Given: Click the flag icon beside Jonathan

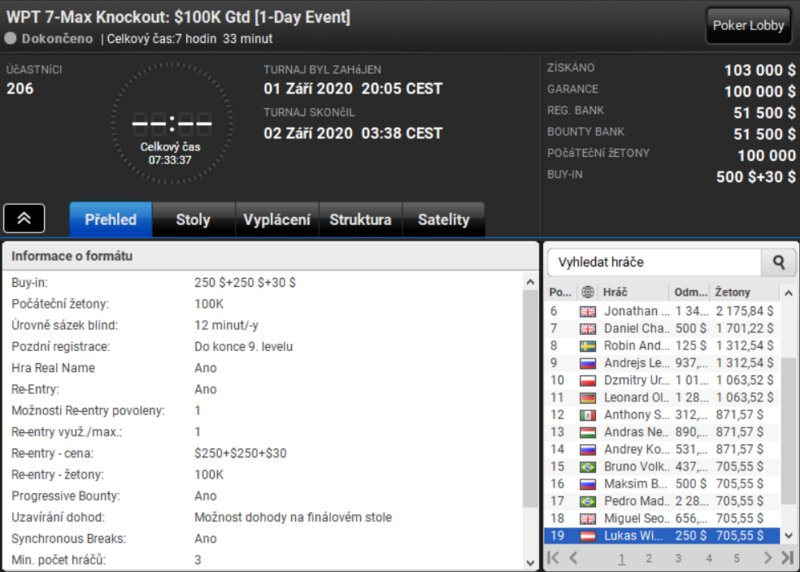Looking at the screenshot, I should (588, 311).
